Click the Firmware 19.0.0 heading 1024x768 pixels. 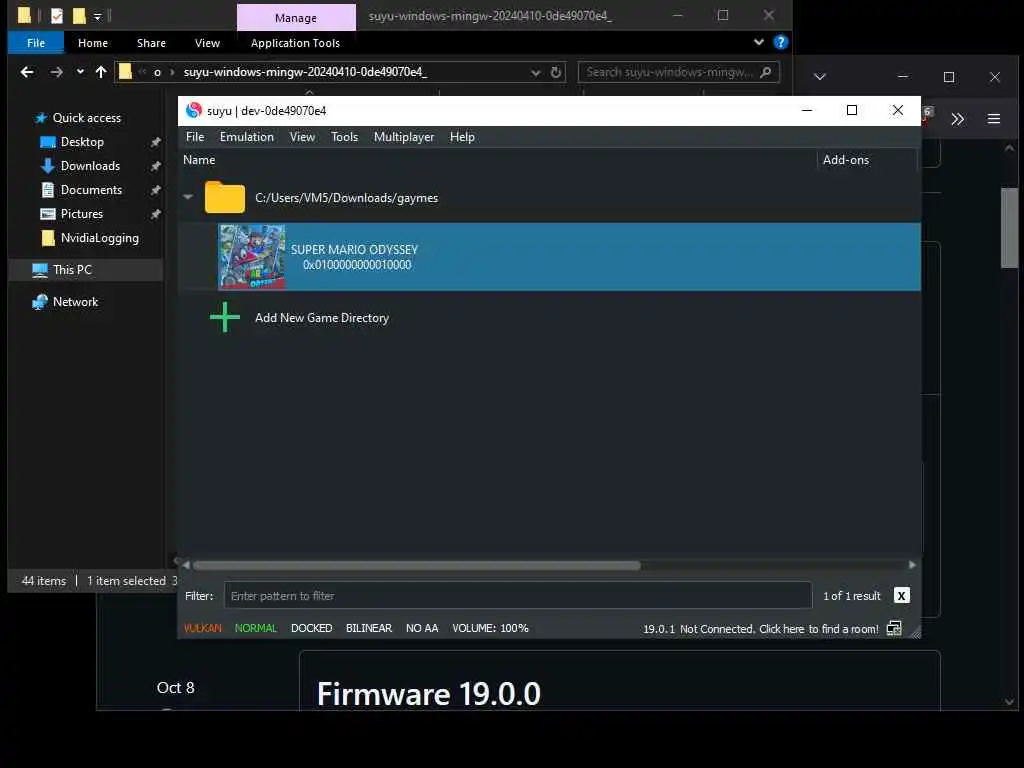[428, 694]
